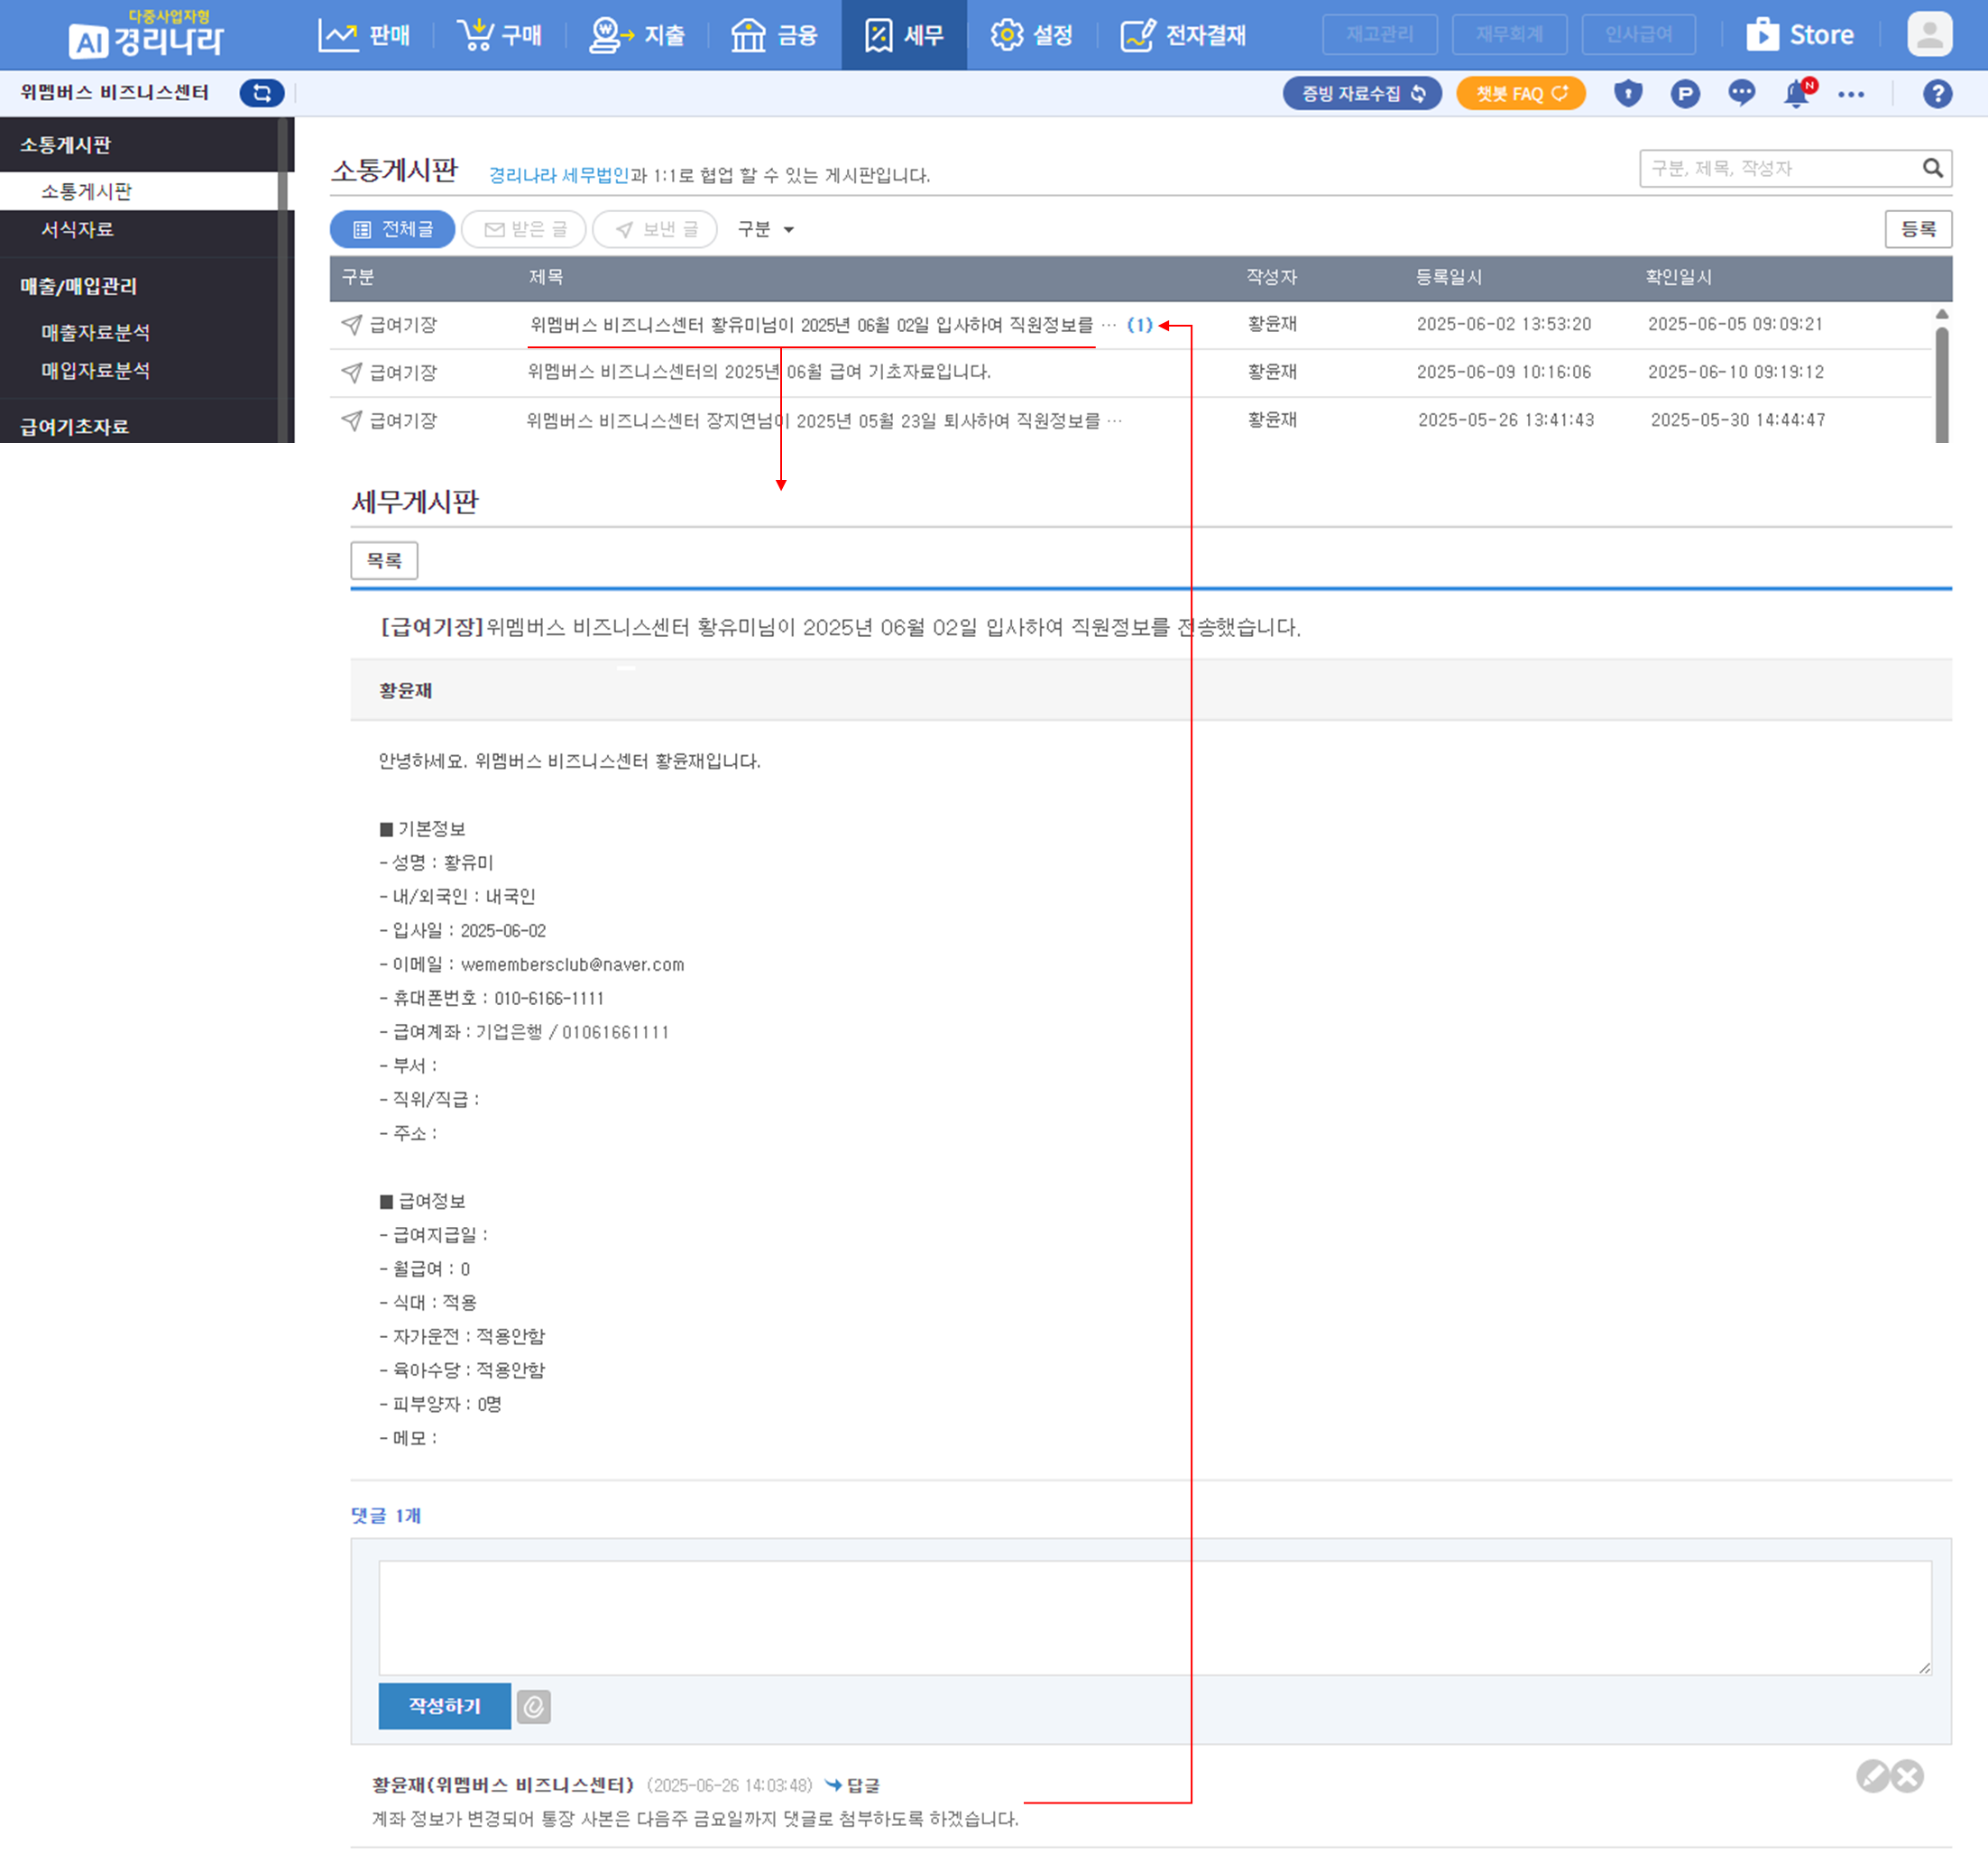Viewport: 1988px width, 1872px height.
Task: Click the shield security icon
Action: click(x=1628, y=94)
